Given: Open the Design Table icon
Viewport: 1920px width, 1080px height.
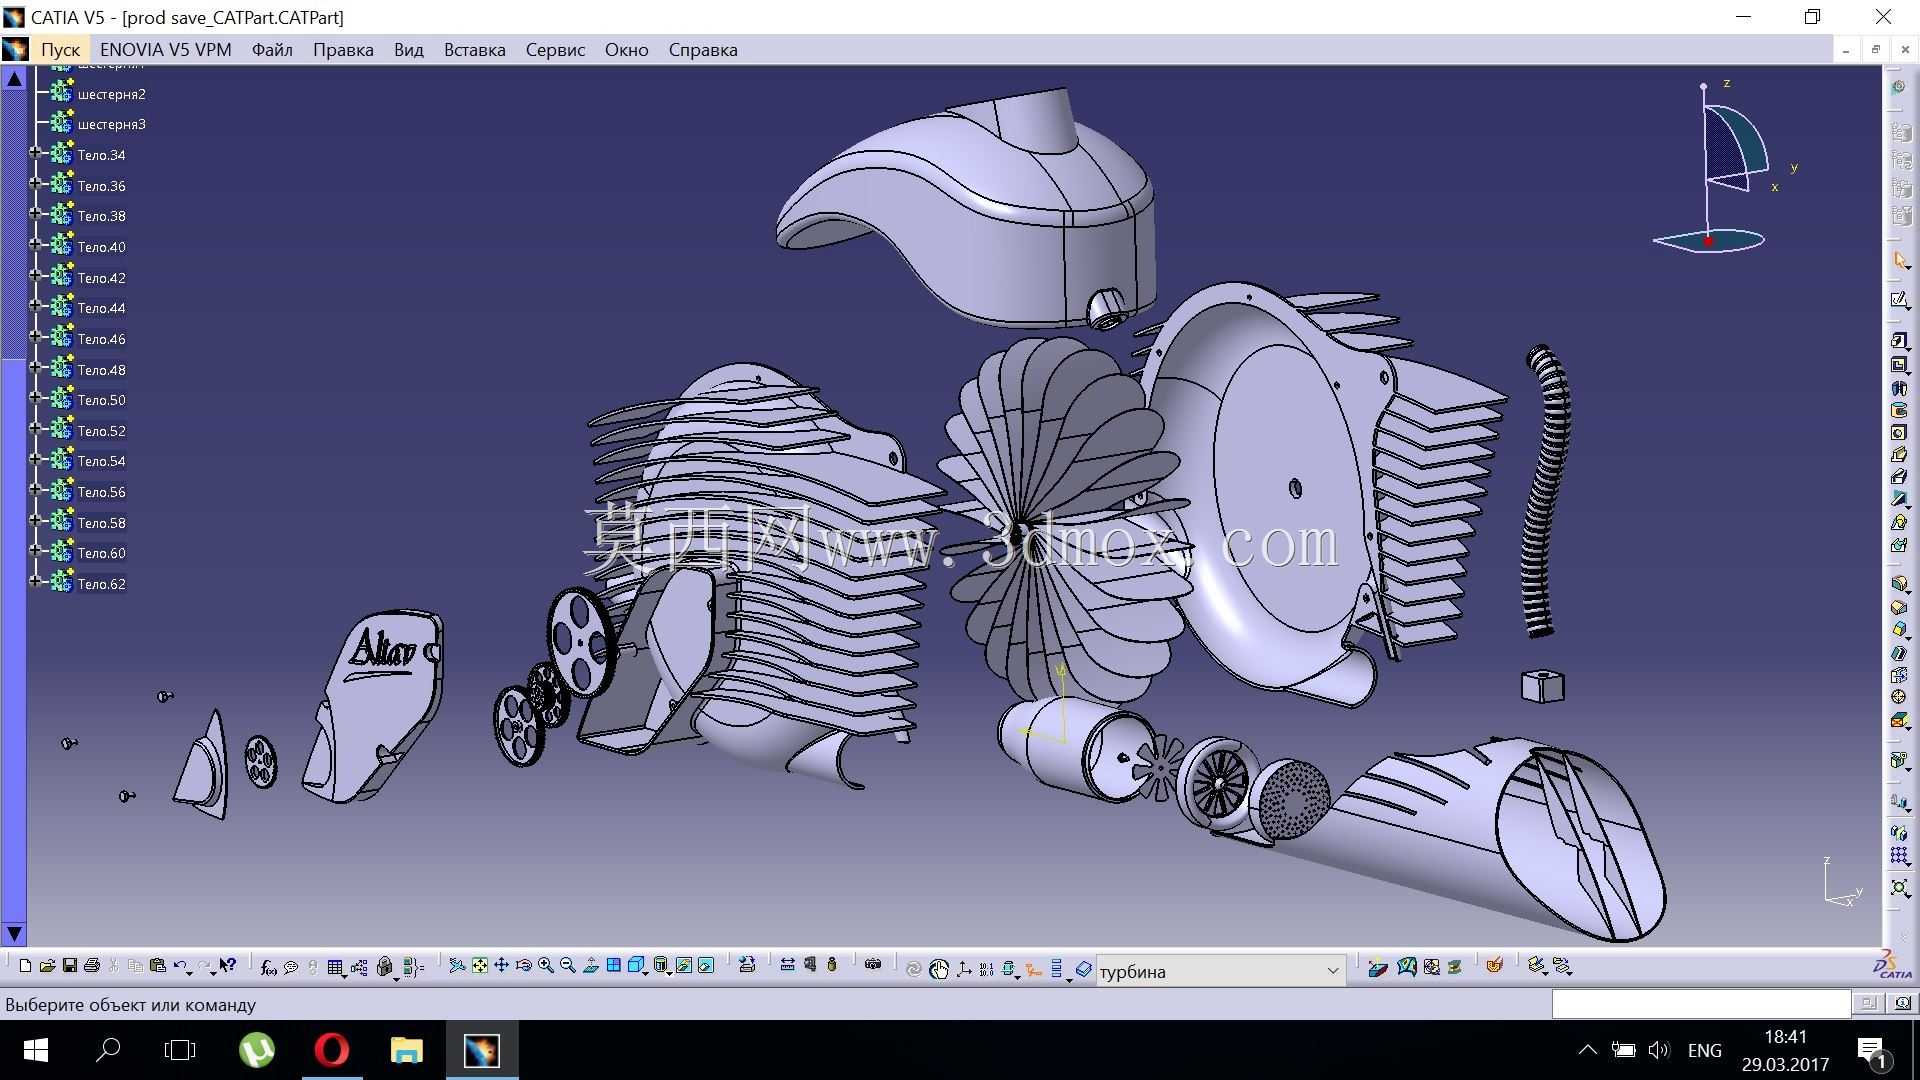Looking at the screenshot, I should (x=335, y=967).
